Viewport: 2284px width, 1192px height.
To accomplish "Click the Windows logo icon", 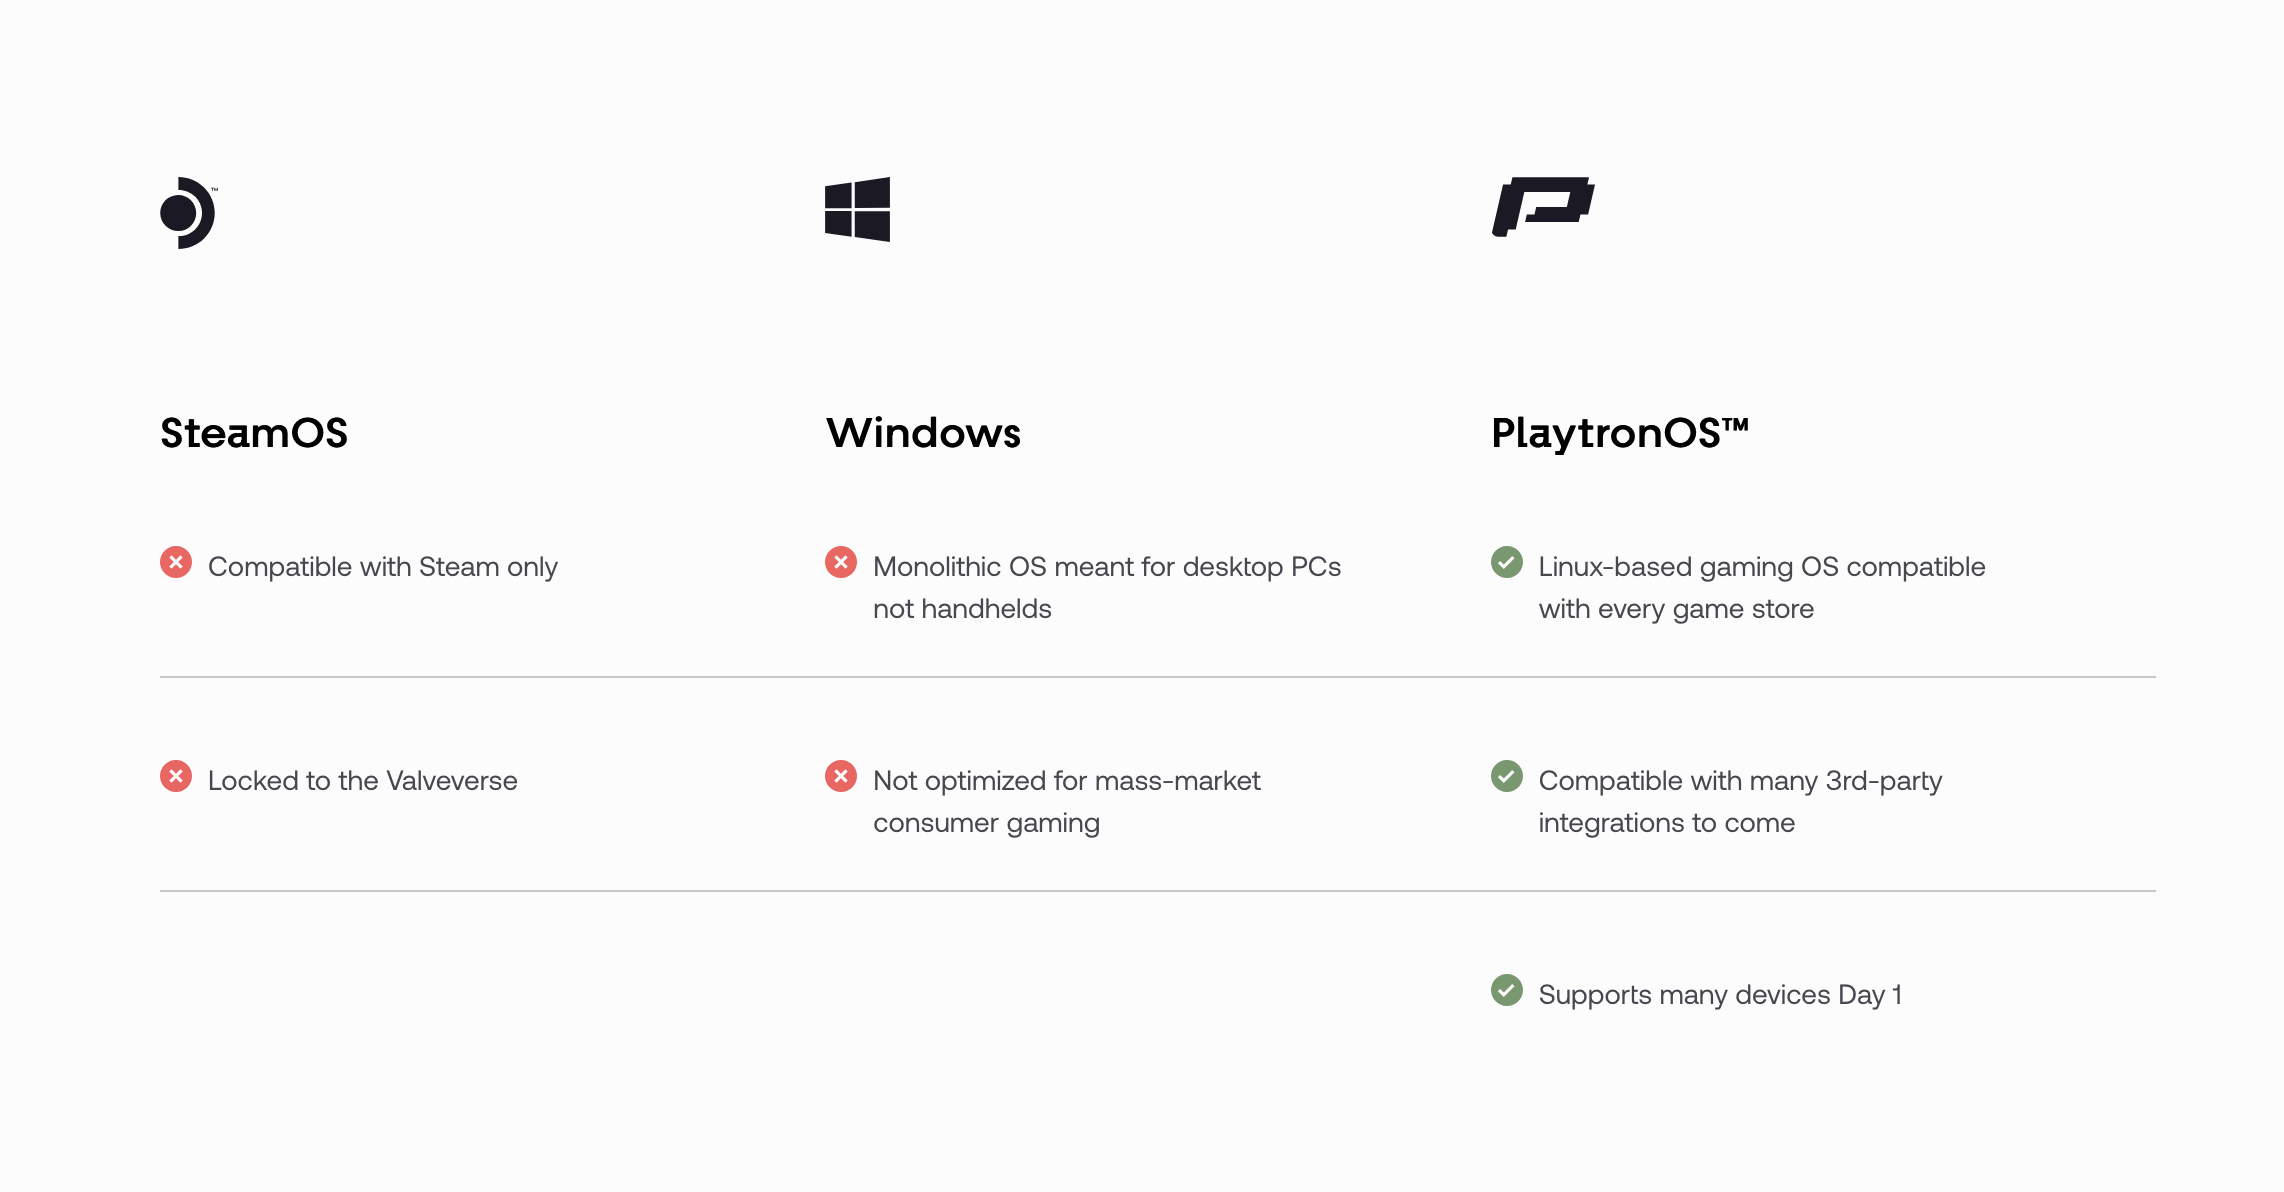I will [x=857, y=210].
